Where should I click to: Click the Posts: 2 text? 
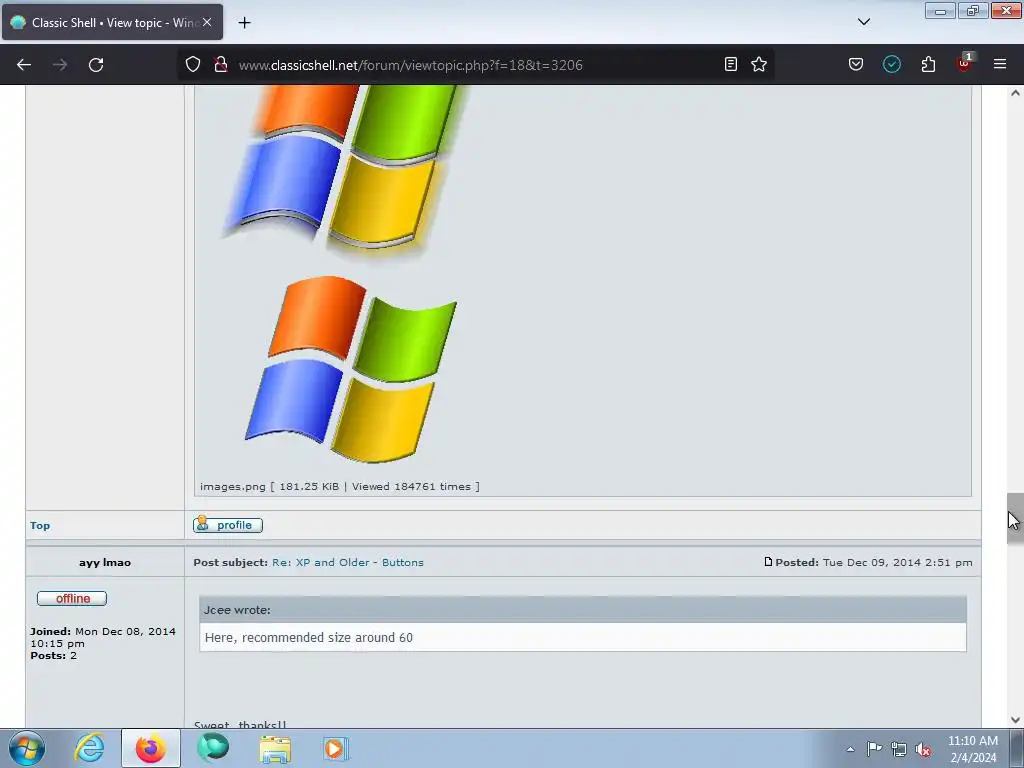(54, 656)
